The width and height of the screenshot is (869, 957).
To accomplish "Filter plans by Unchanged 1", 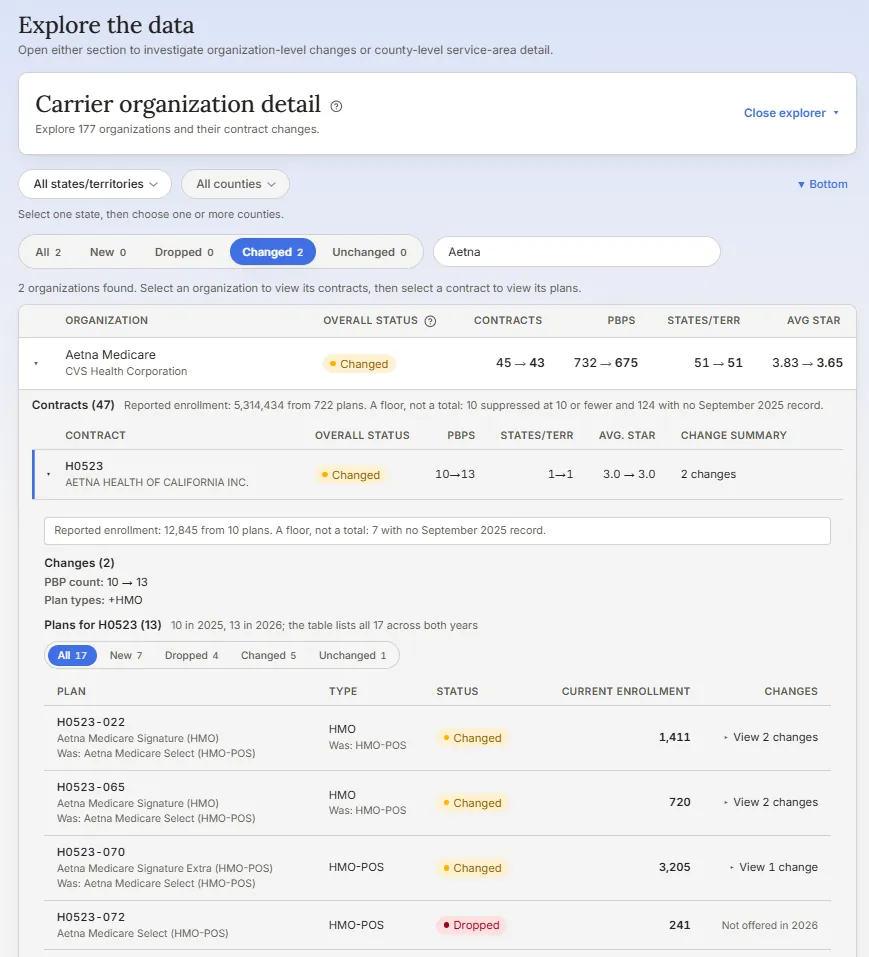I will [353, 655].
